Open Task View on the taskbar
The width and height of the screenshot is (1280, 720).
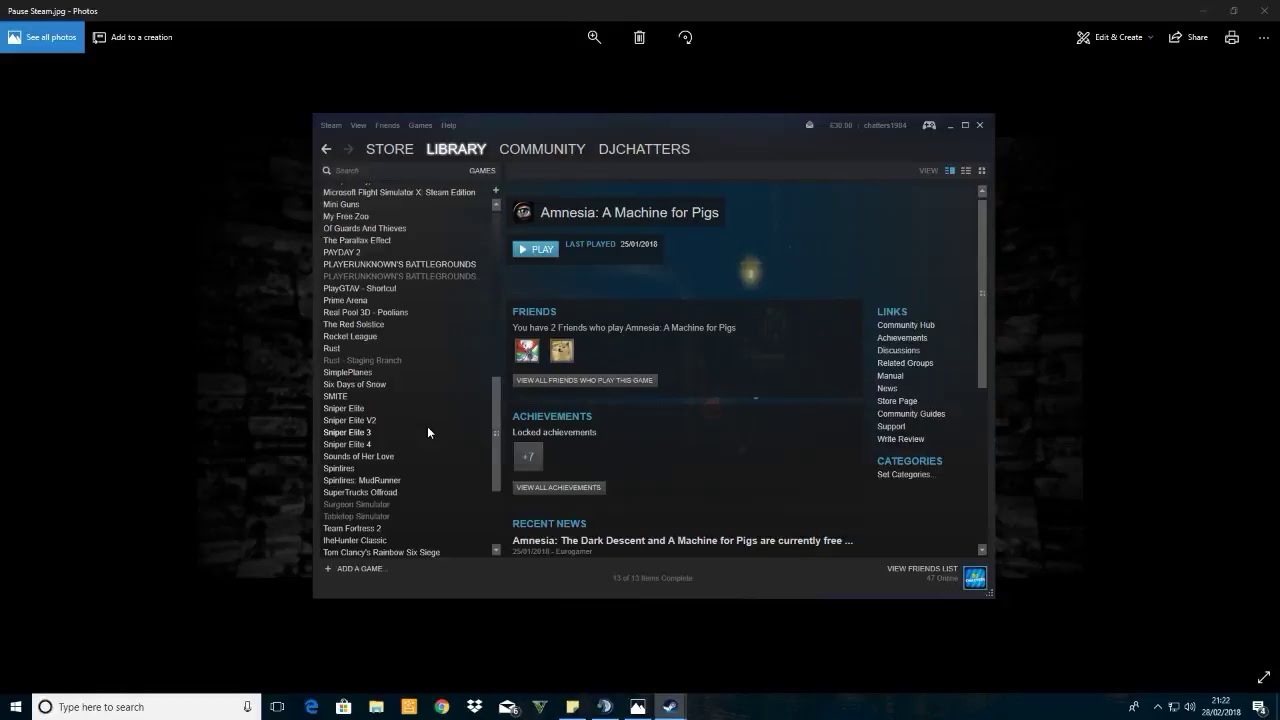tap(277, 707)
